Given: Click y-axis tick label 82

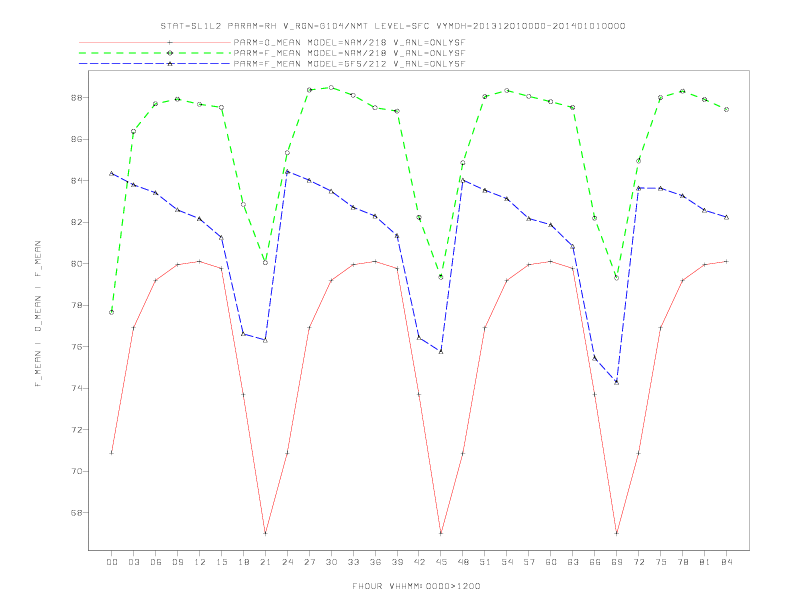Looking at the screenshot, I should point(76,222).
